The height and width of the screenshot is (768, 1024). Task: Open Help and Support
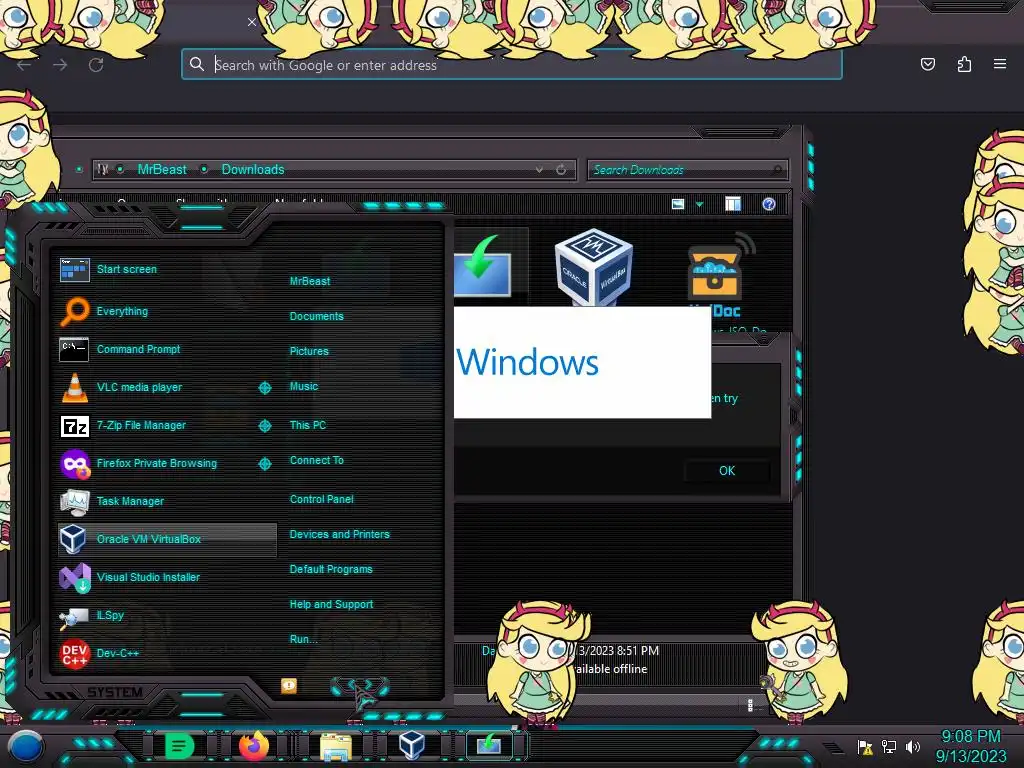click(x=331, y=604)
